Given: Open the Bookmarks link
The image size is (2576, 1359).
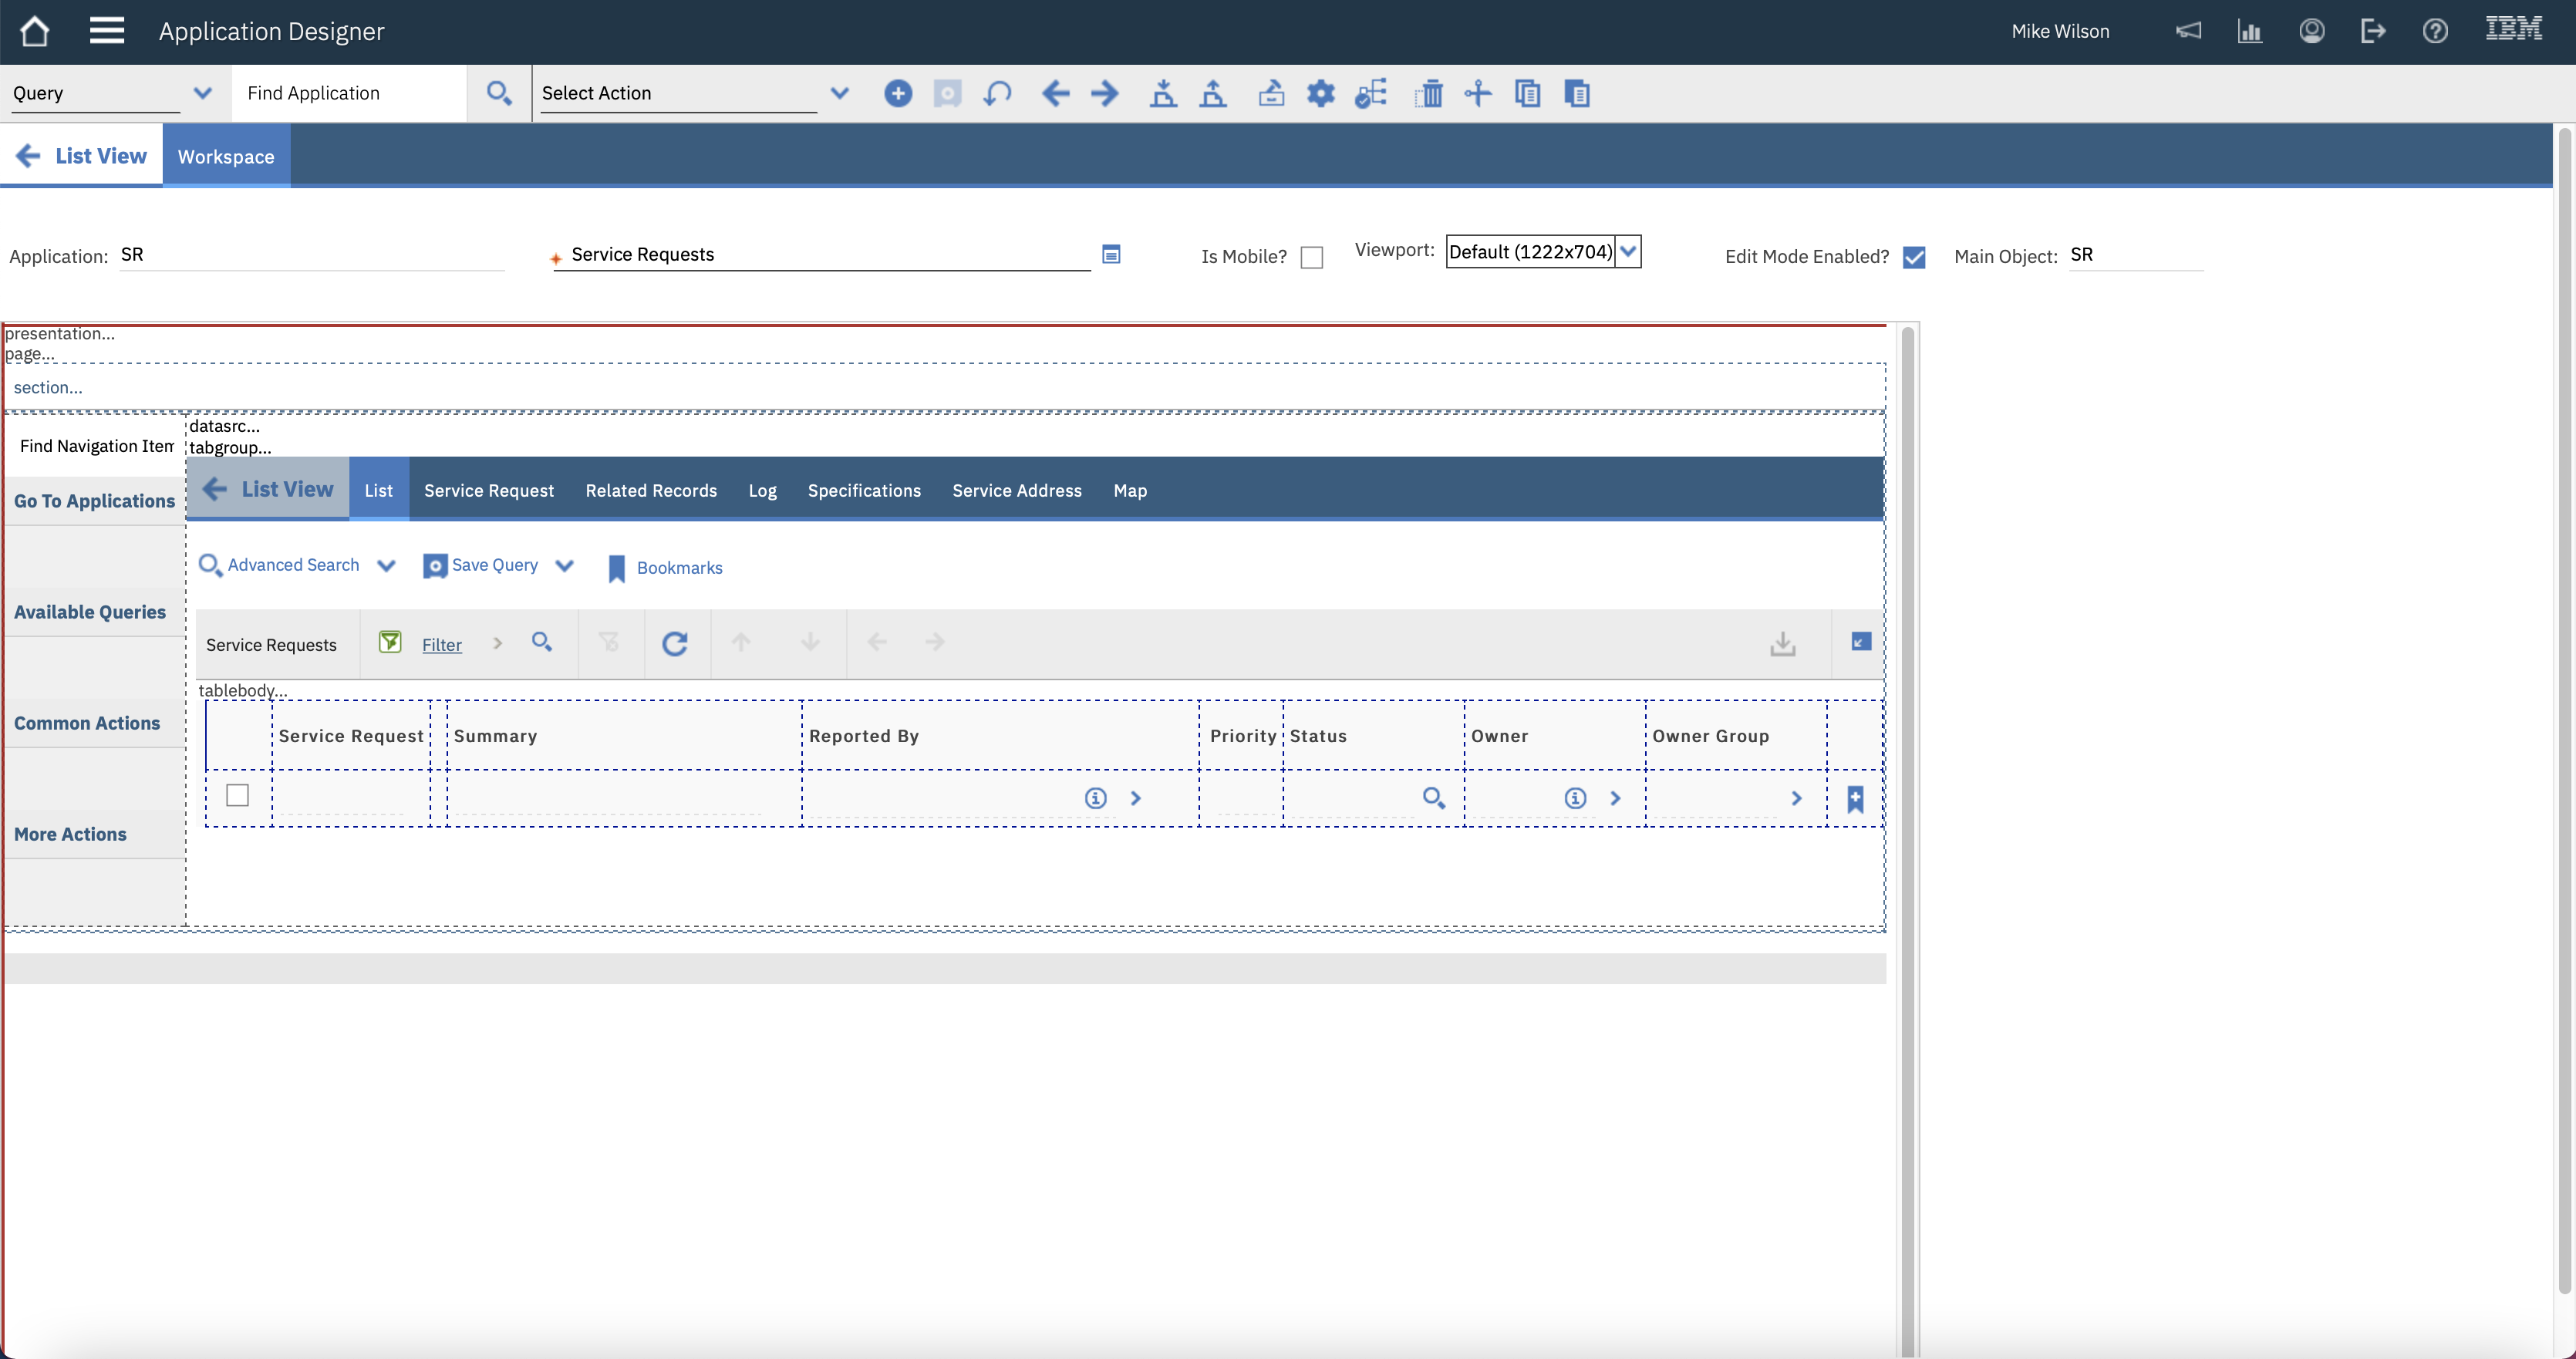Looking at the screenshot, I should (679, 567).
